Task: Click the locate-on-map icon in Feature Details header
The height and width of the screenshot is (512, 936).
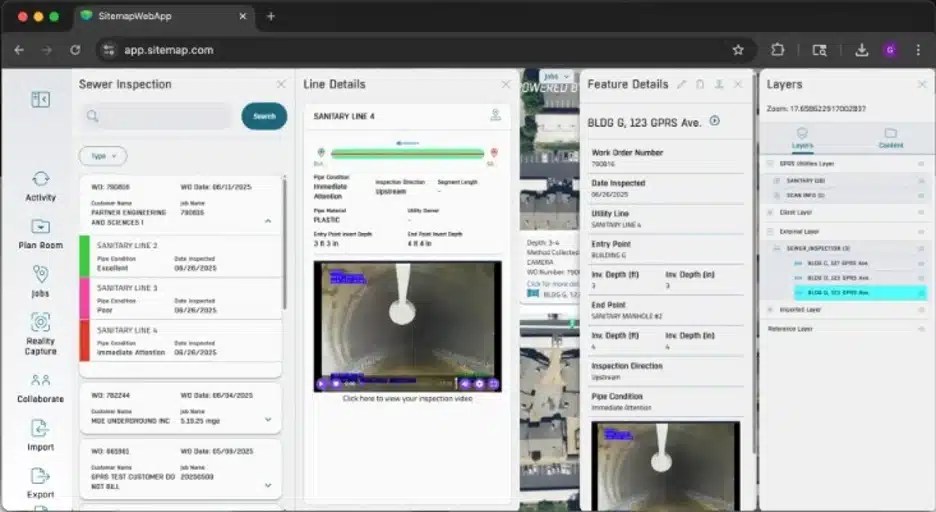Action: coord(719,84)
